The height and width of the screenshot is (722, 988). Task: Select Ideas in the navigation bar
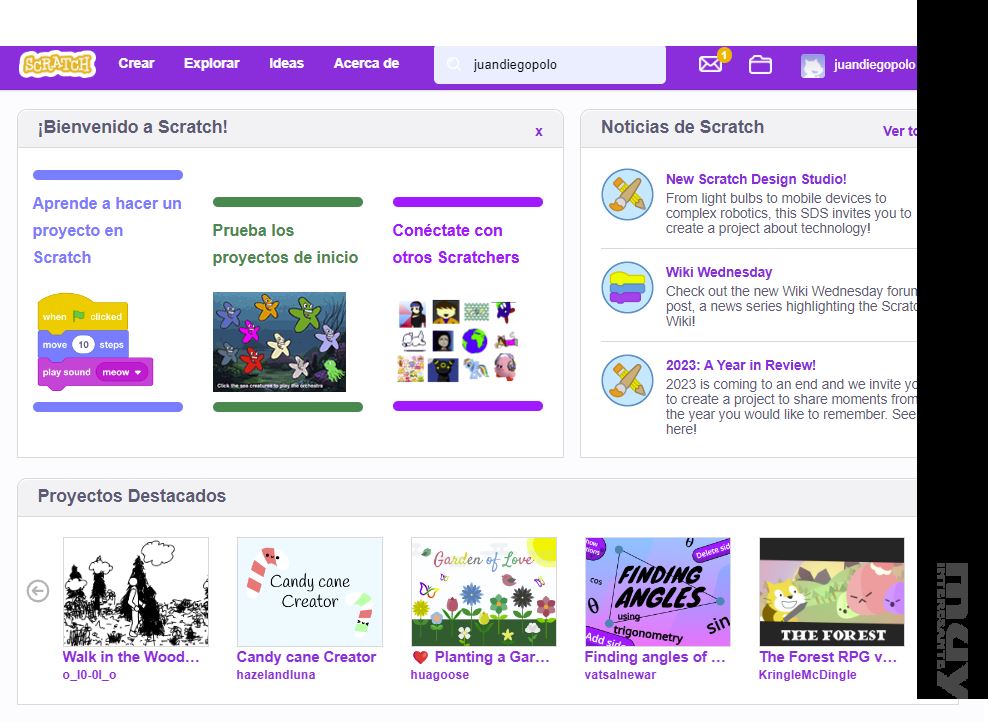pyautogui.click(x=286, y=63)
